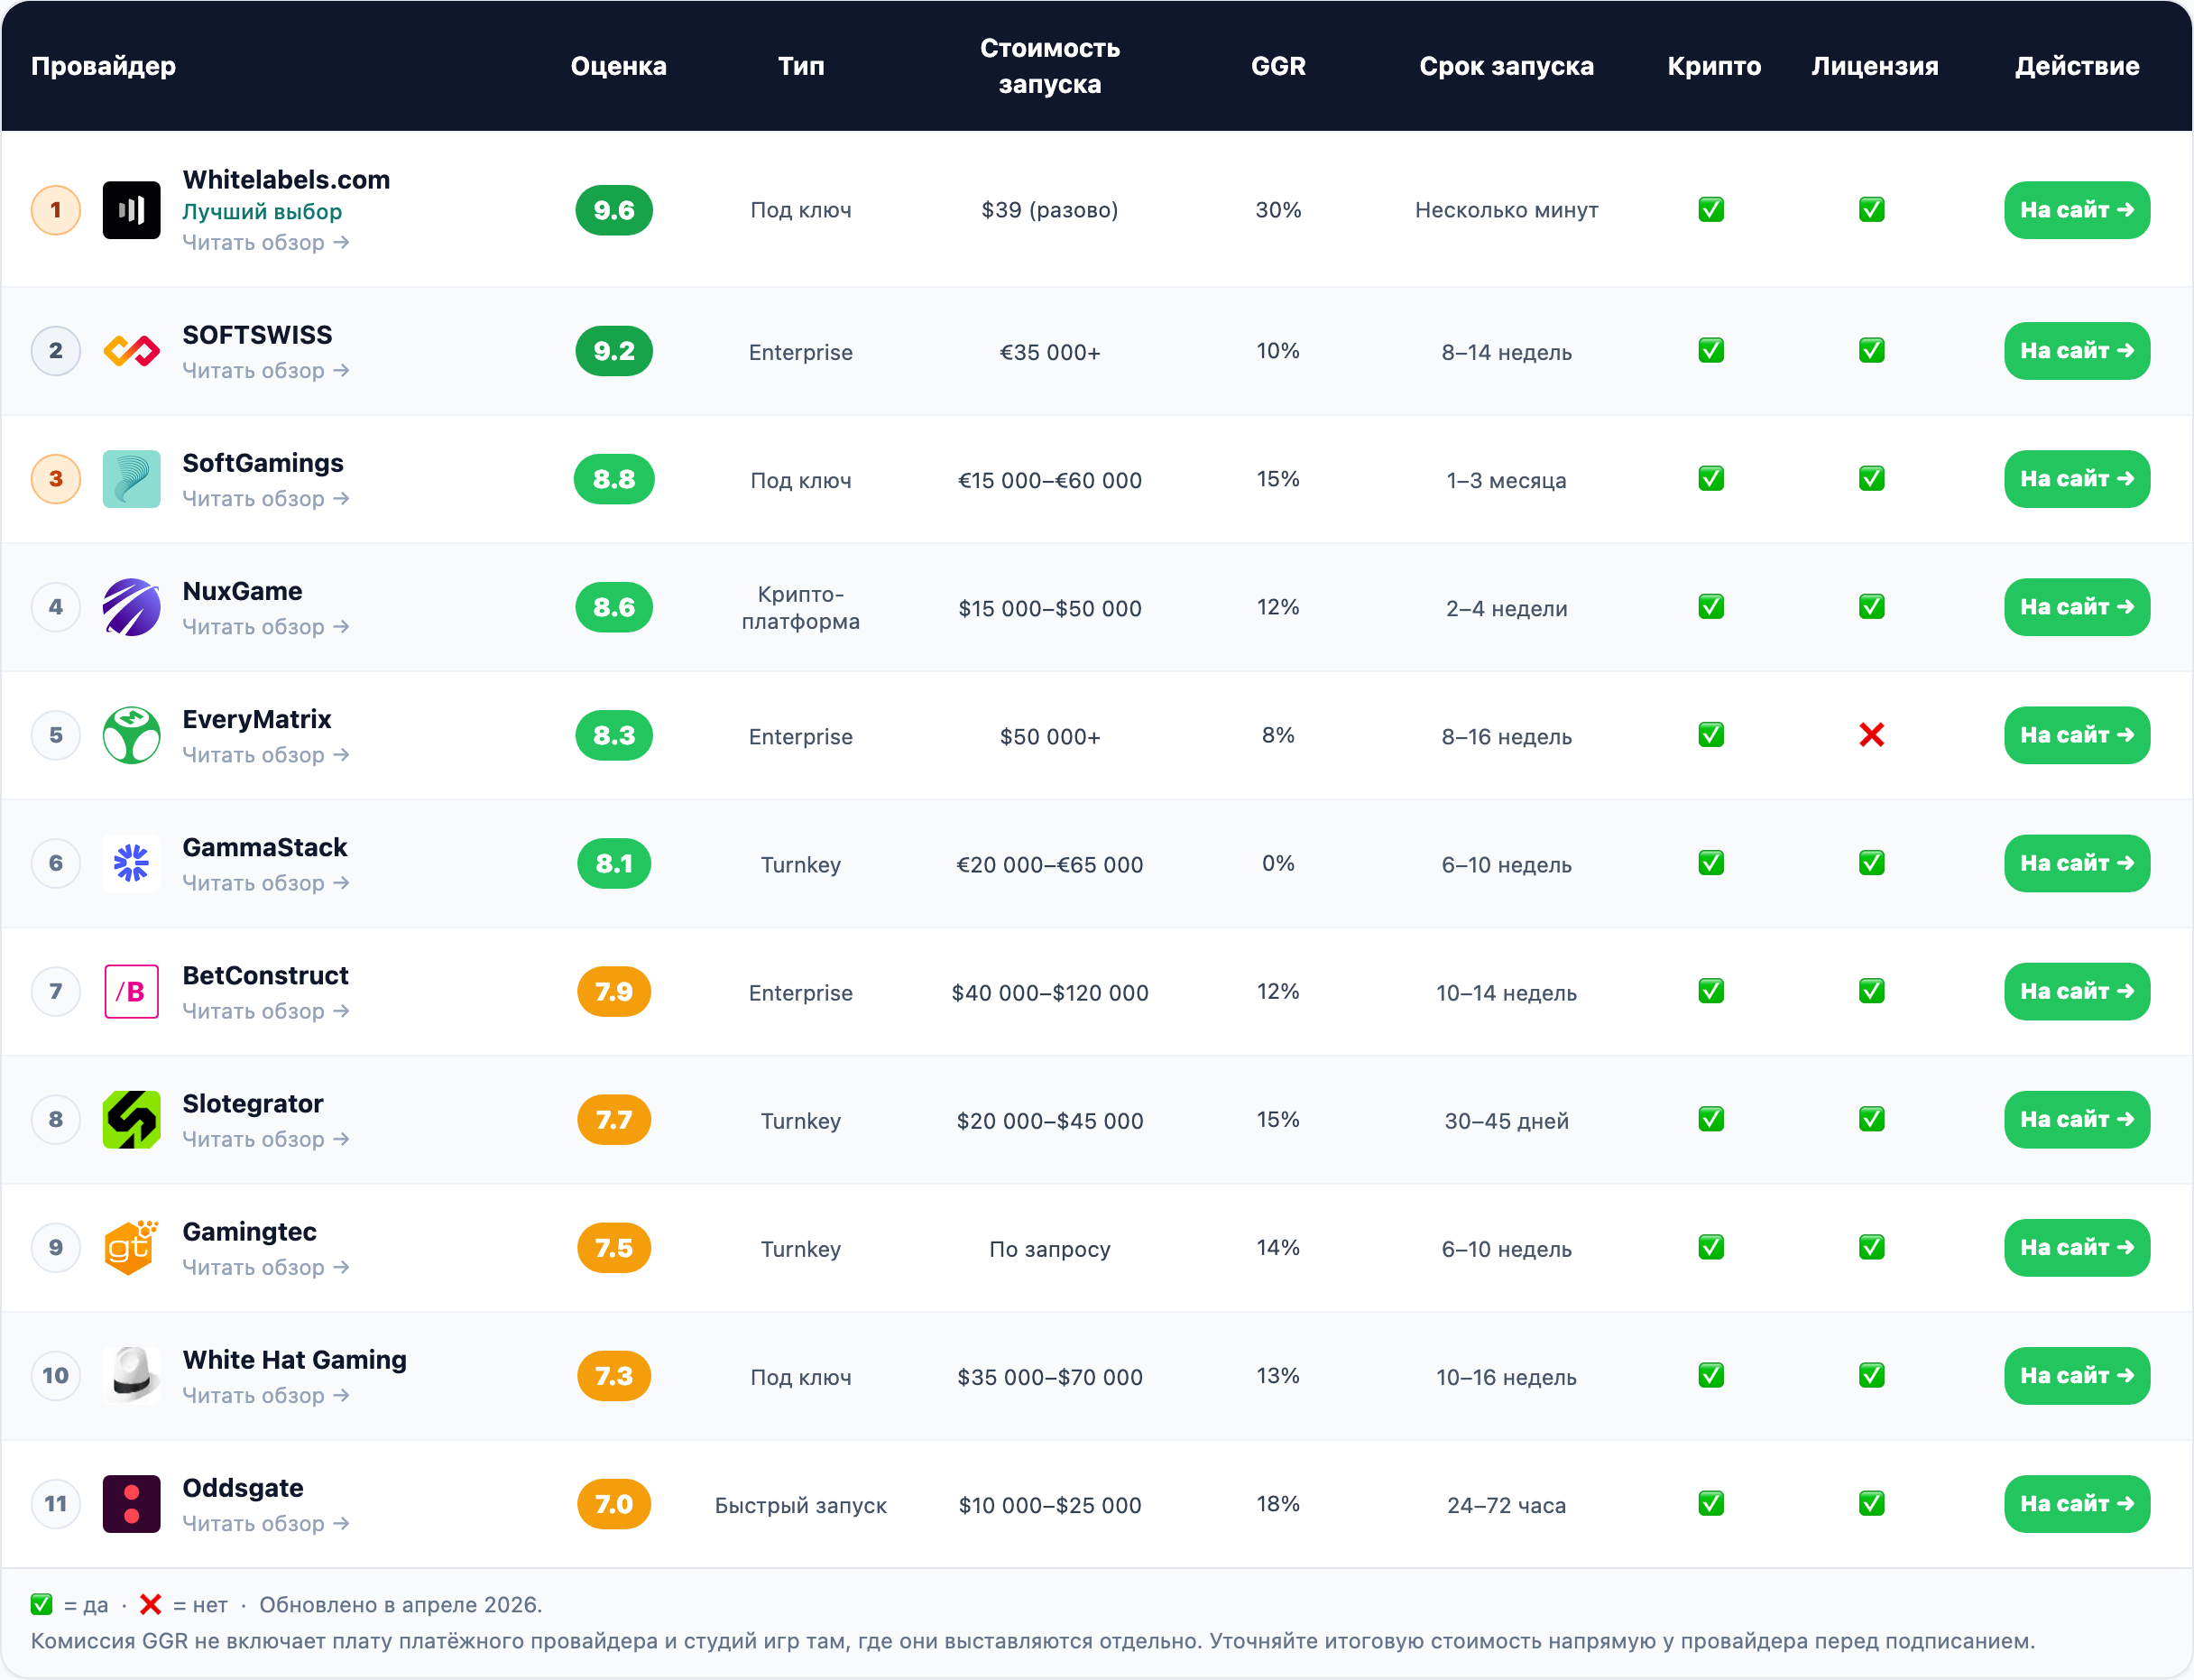Click the «Лучший выбор» label

(262, 212)
